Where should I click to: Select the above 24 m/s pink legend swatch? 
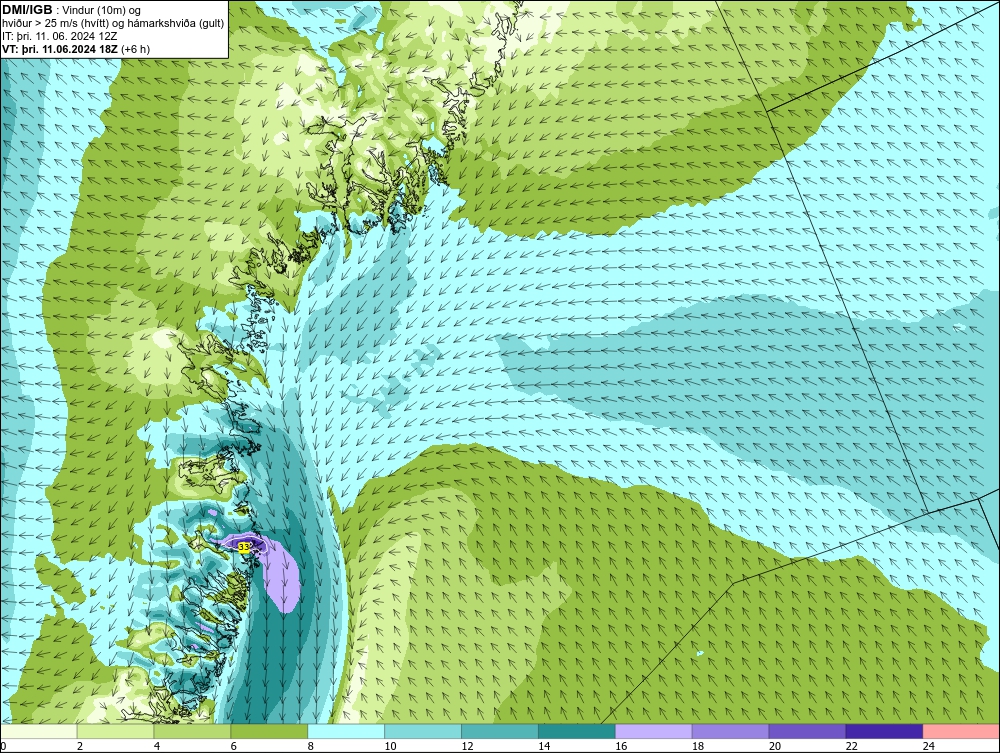tap(961, 731)
